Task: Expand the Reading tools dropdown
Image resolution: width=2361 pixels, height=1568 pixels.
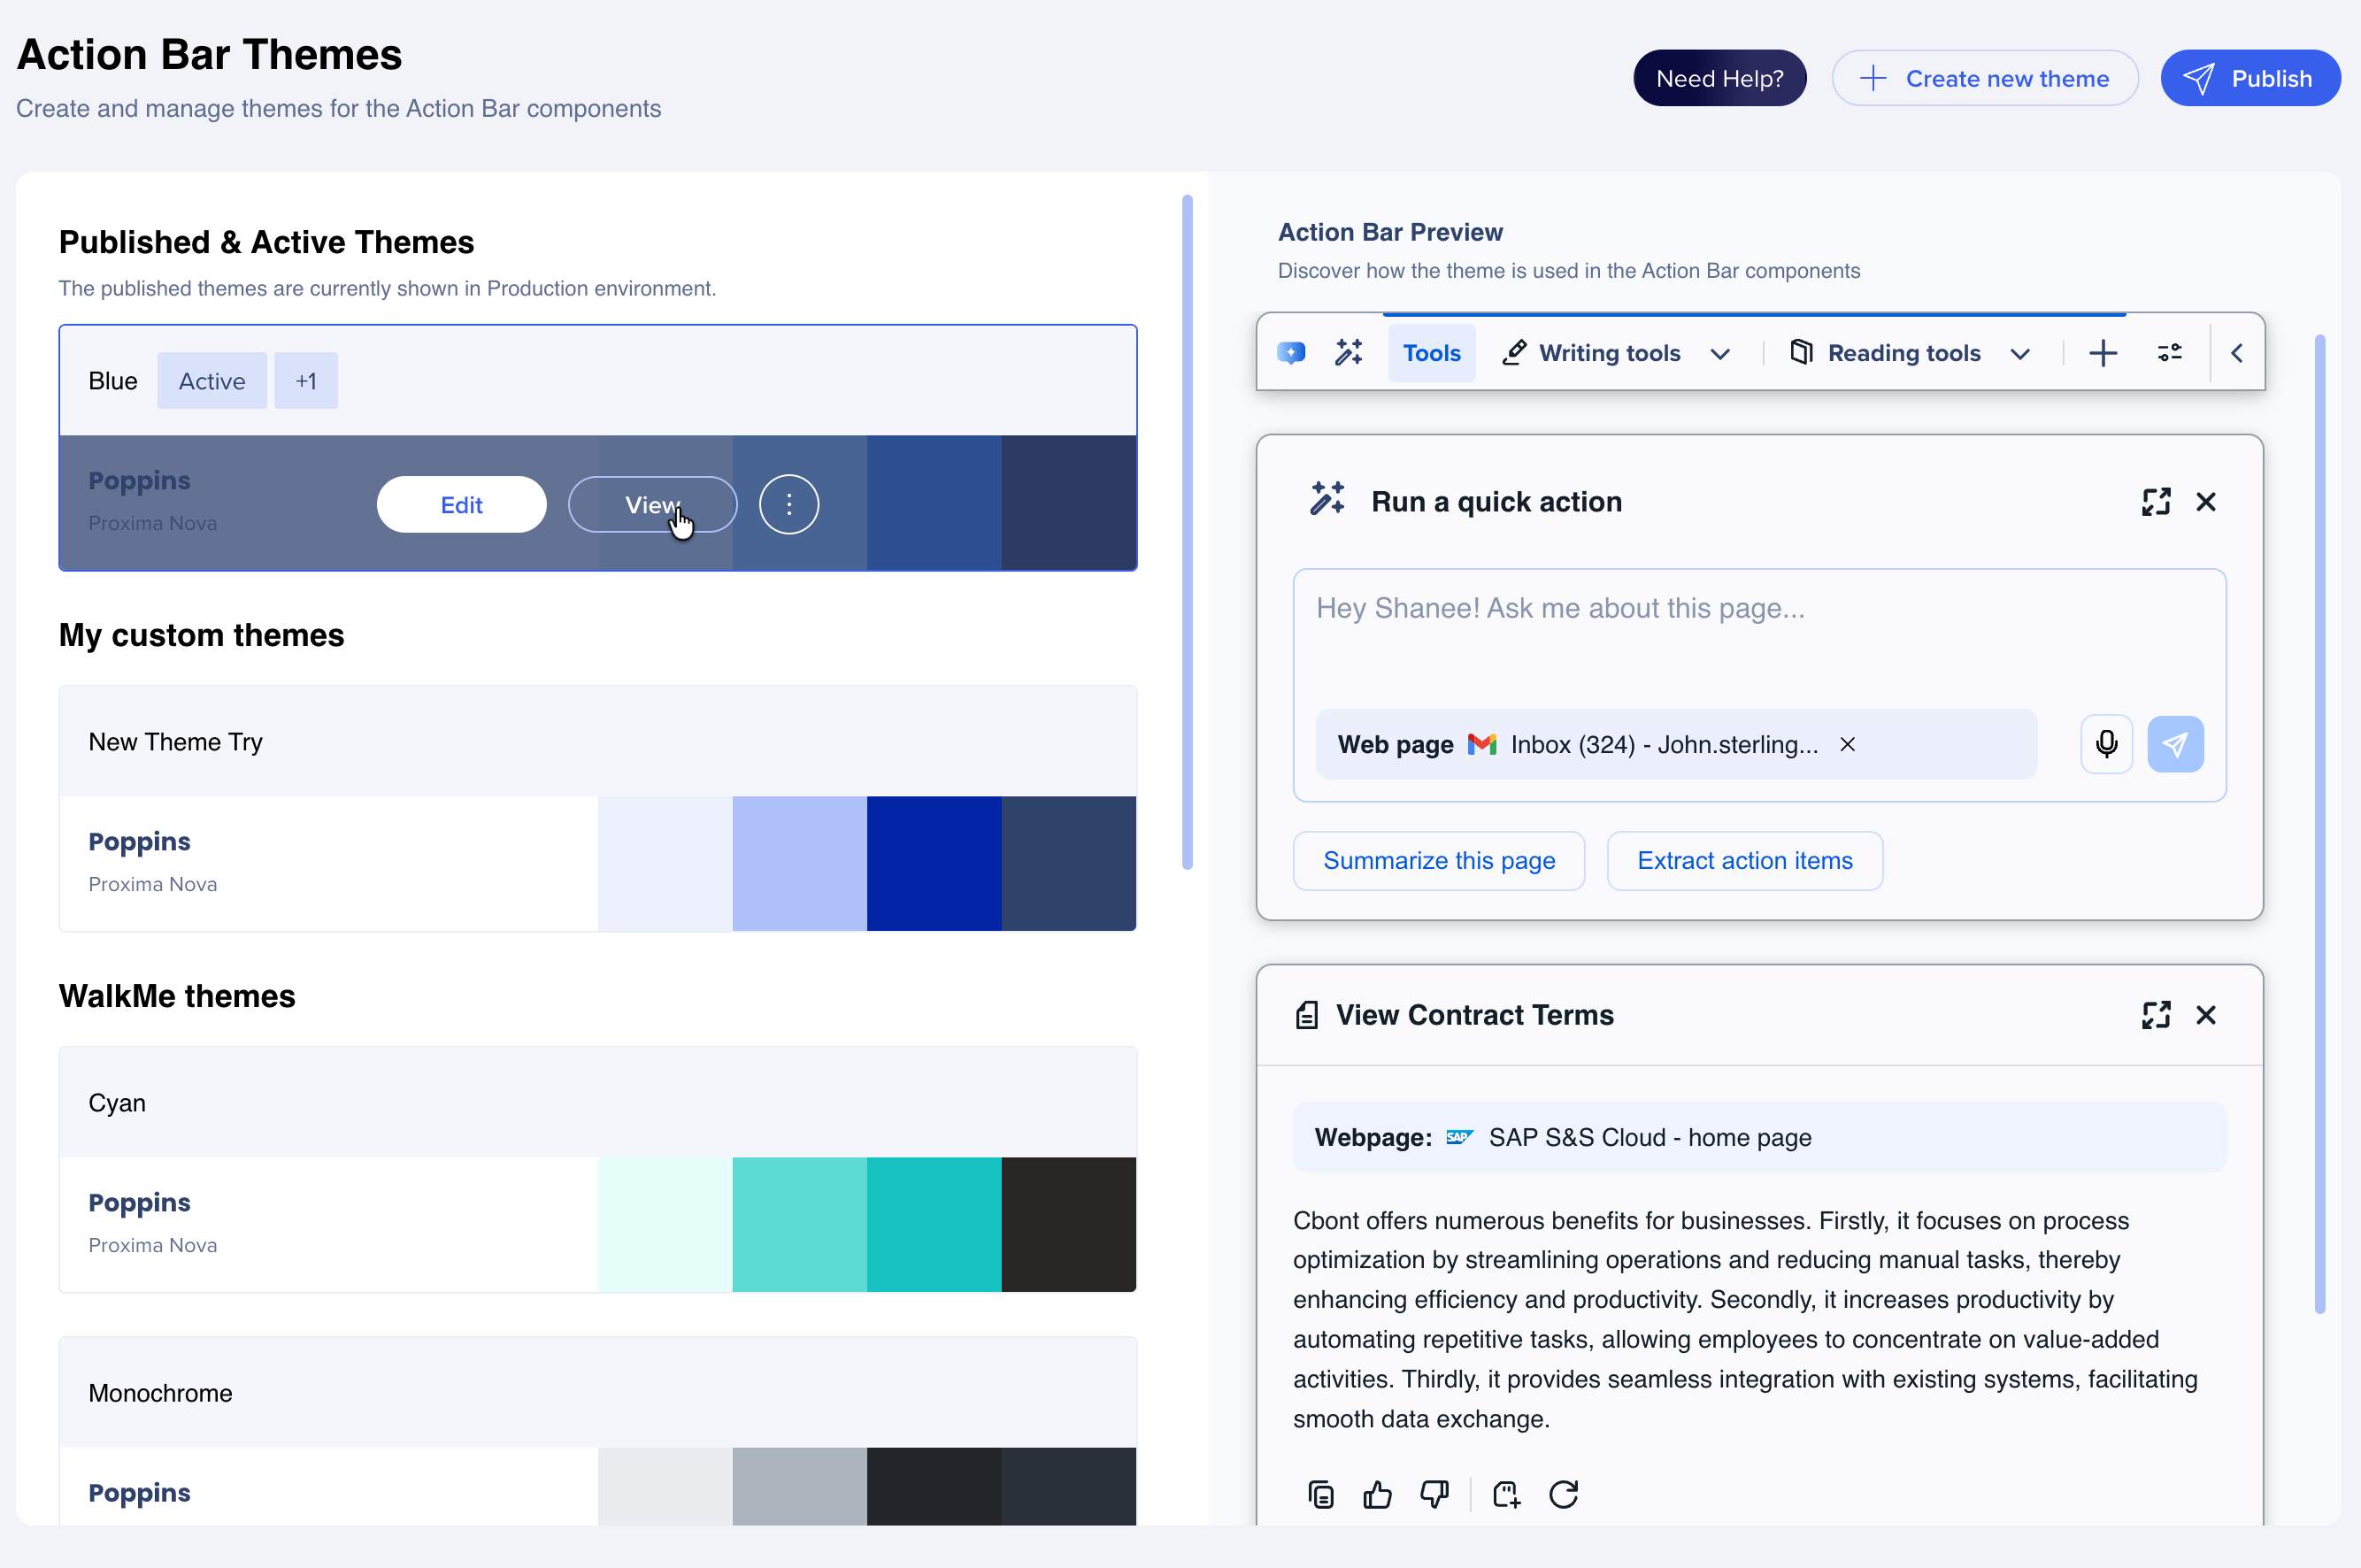Action: tap(2019, 353)
